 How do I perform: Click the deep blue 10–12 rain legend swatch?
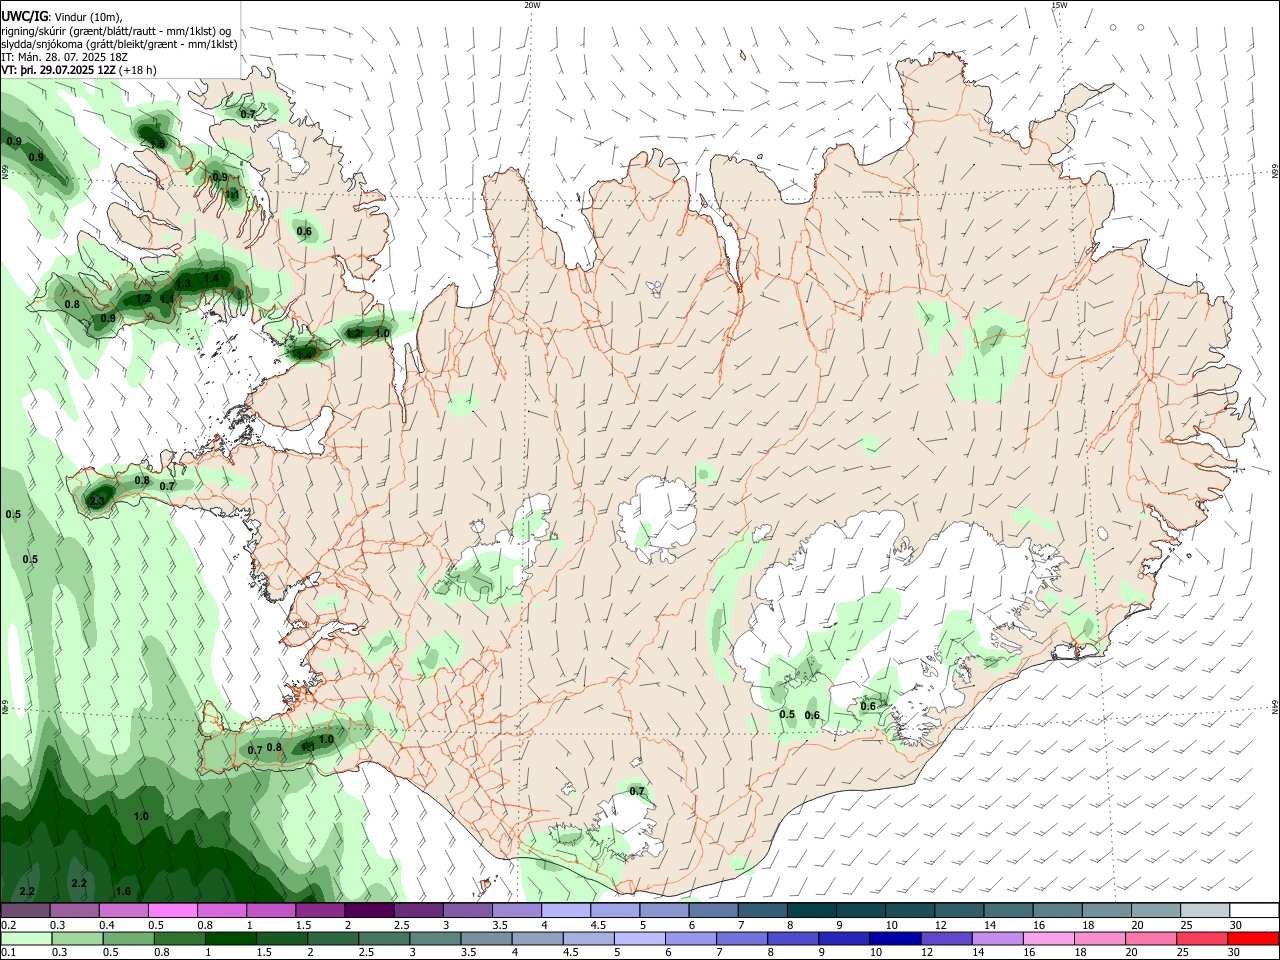(x=896, y=939)
